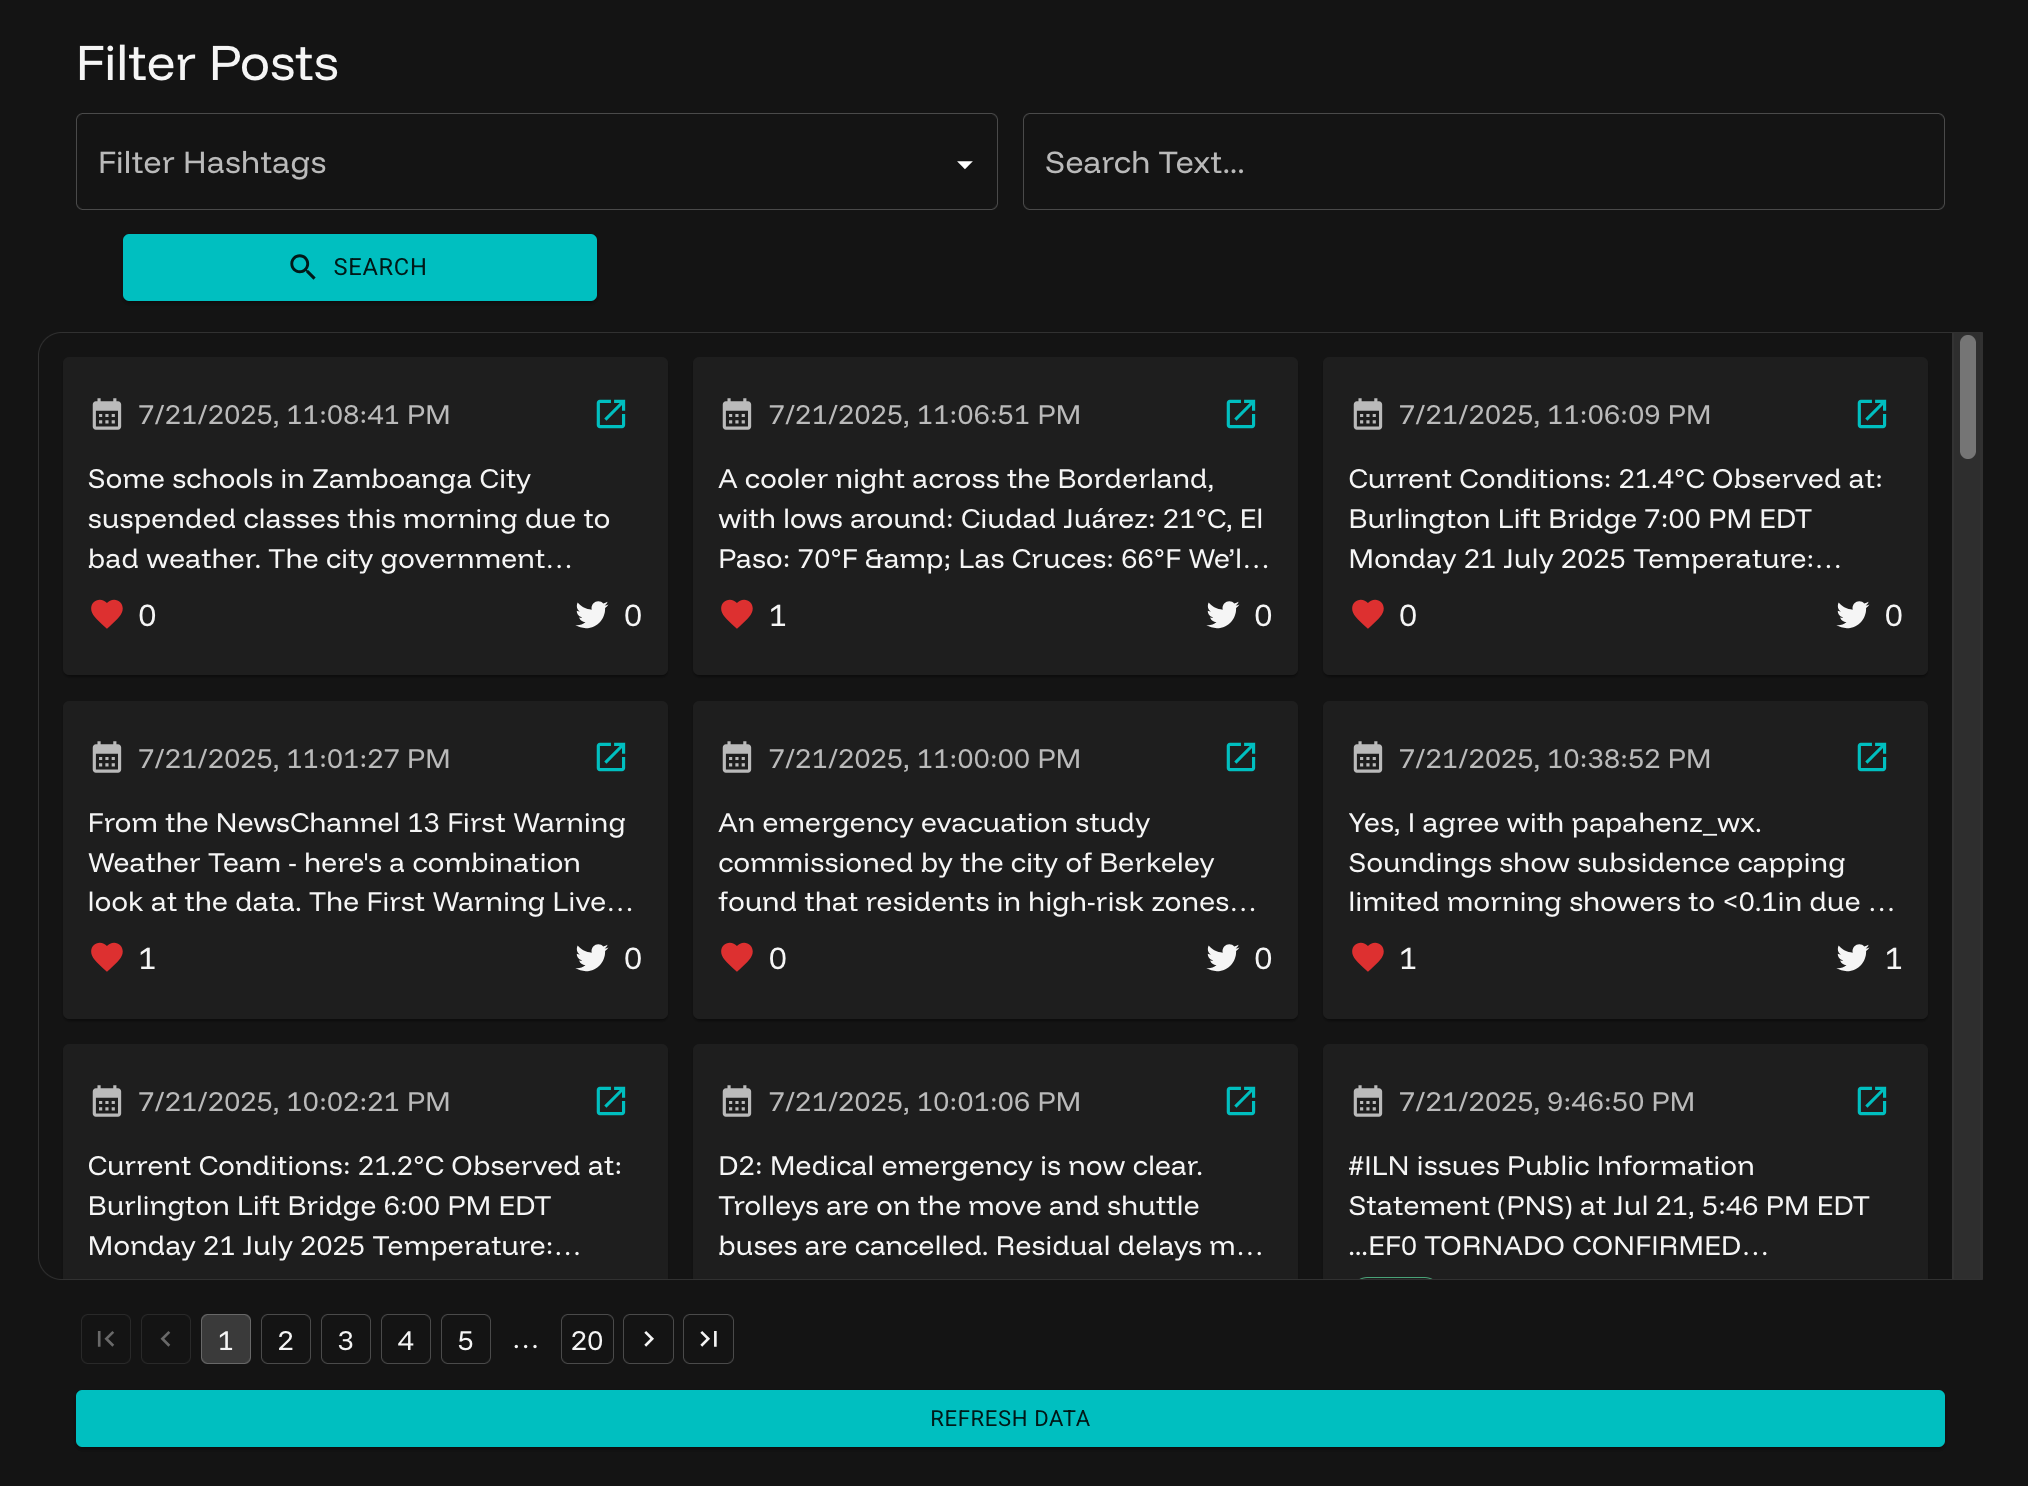
Task: Open external link on #ILN tornado post
Action: click(x=1871, y=1101)
